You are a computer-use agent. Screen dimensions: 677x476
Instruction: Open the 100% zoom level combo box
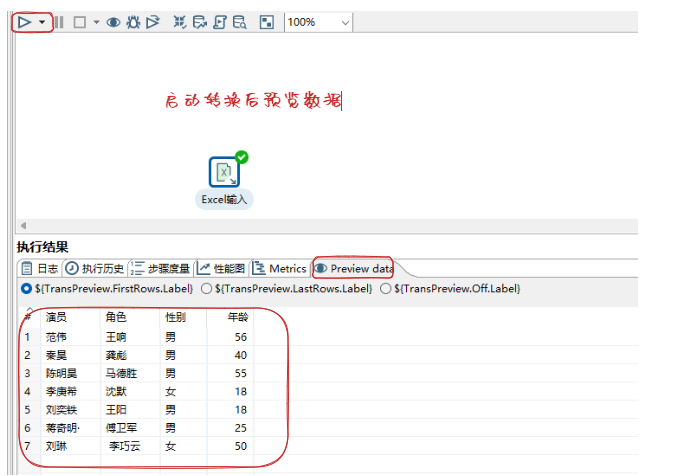click(319, 22)
